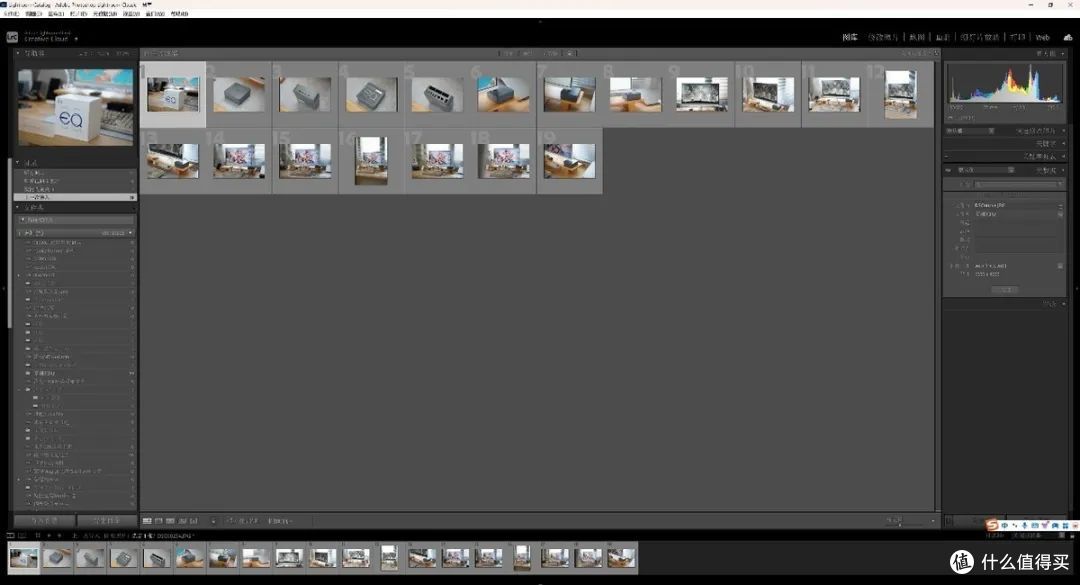The image size is (1080, 585).
Task: Collapse the Navigator panel
Action: 18,53
